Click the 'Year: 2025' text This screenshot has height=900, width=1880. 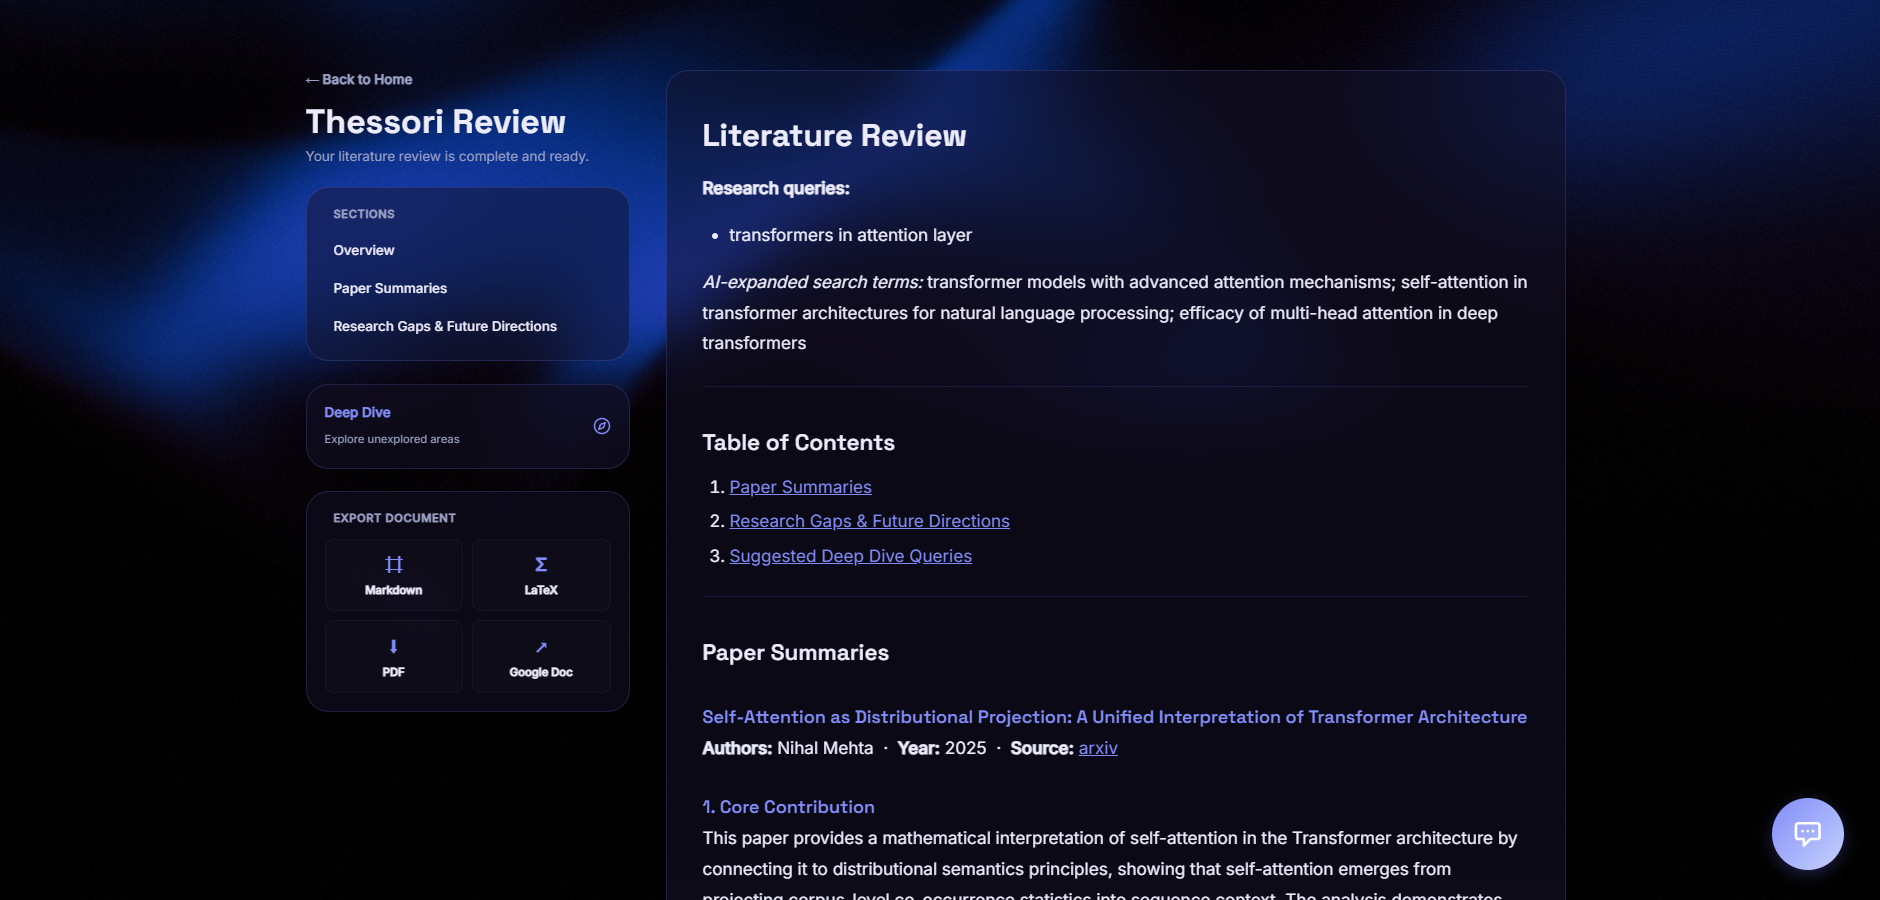click(x=941, y=748)
